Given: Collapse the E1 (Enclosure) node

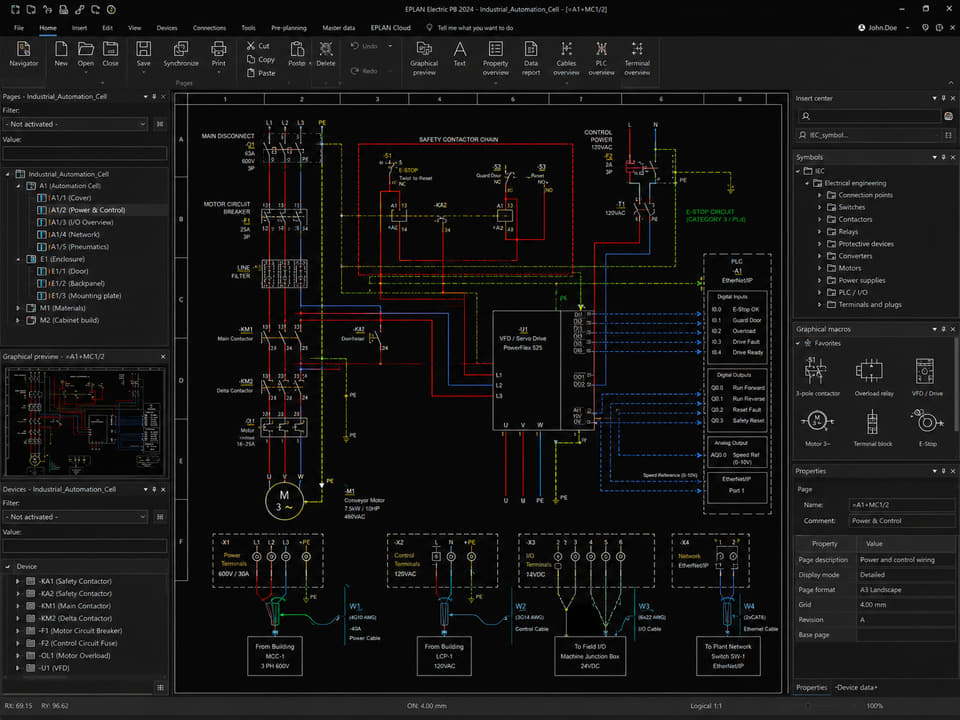Looking at the screenshot, I should (x=18, y=259).
